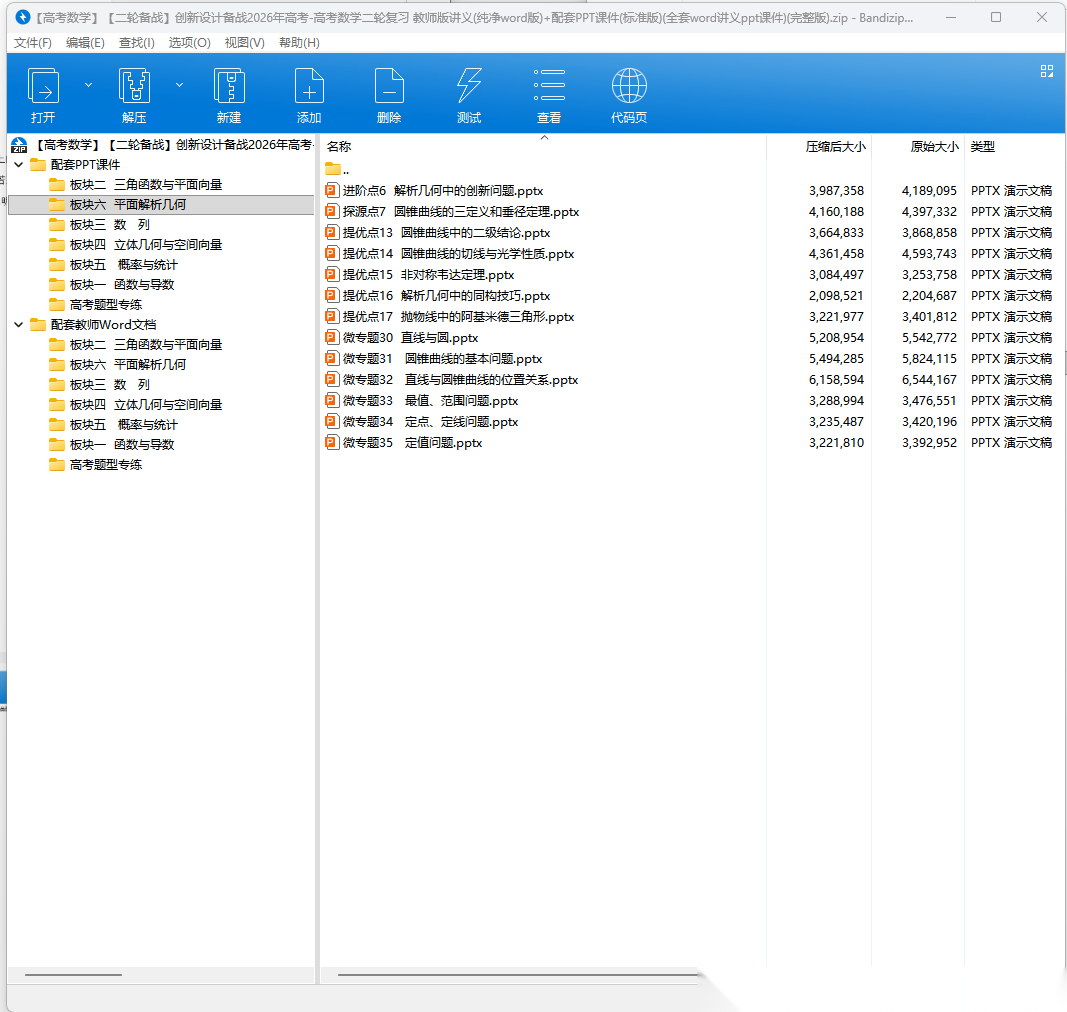
Task: Open dropdown arrow next to 解压 button
Action: pos(179,85)
